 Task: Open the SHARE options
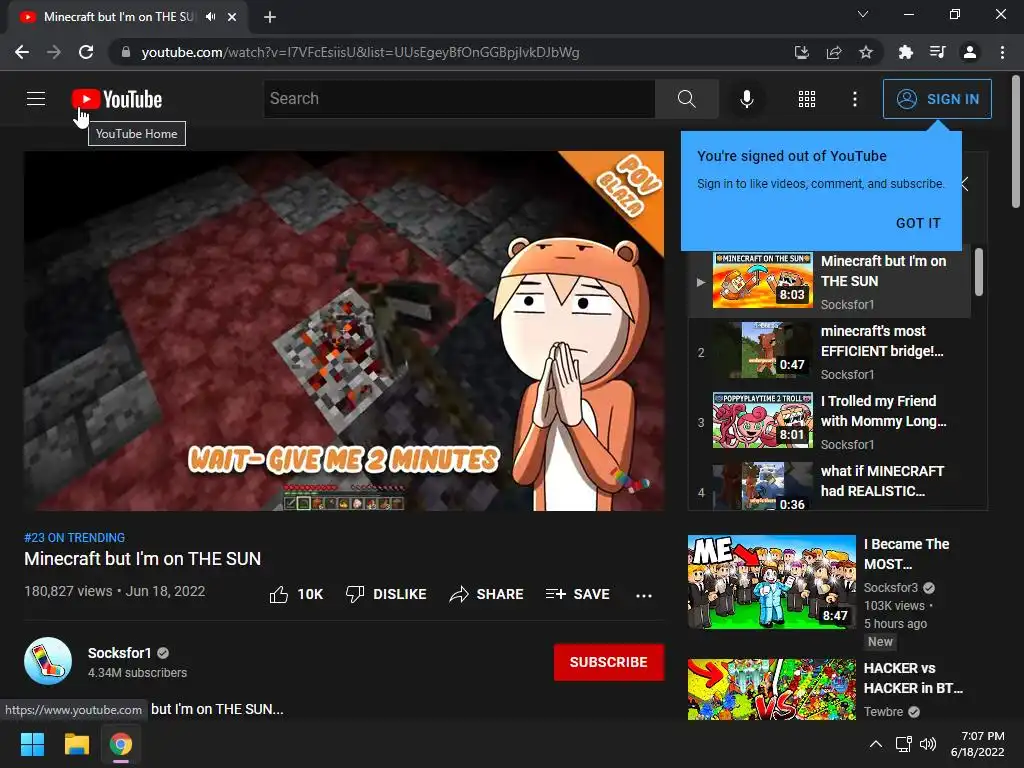point(487,594)
